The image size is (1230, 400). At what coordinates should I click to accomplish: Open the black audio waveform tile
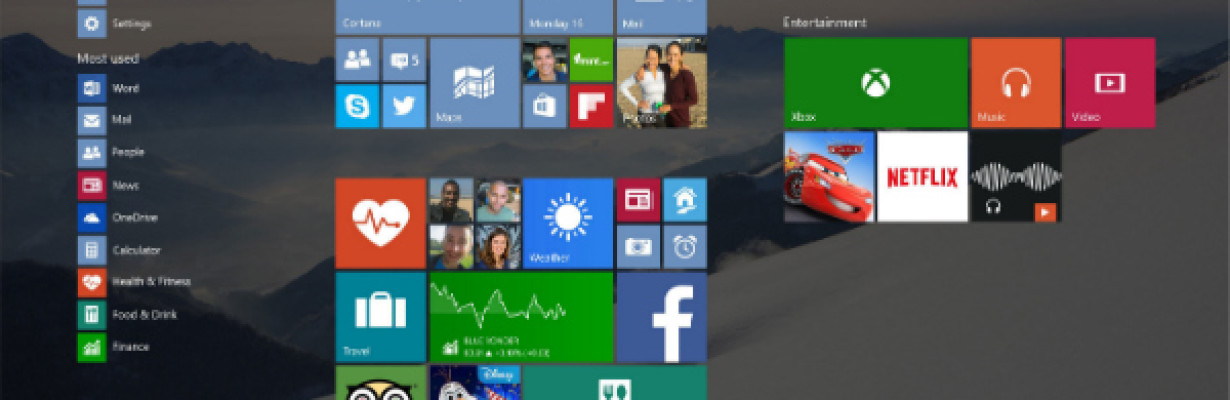(1016, 176)
